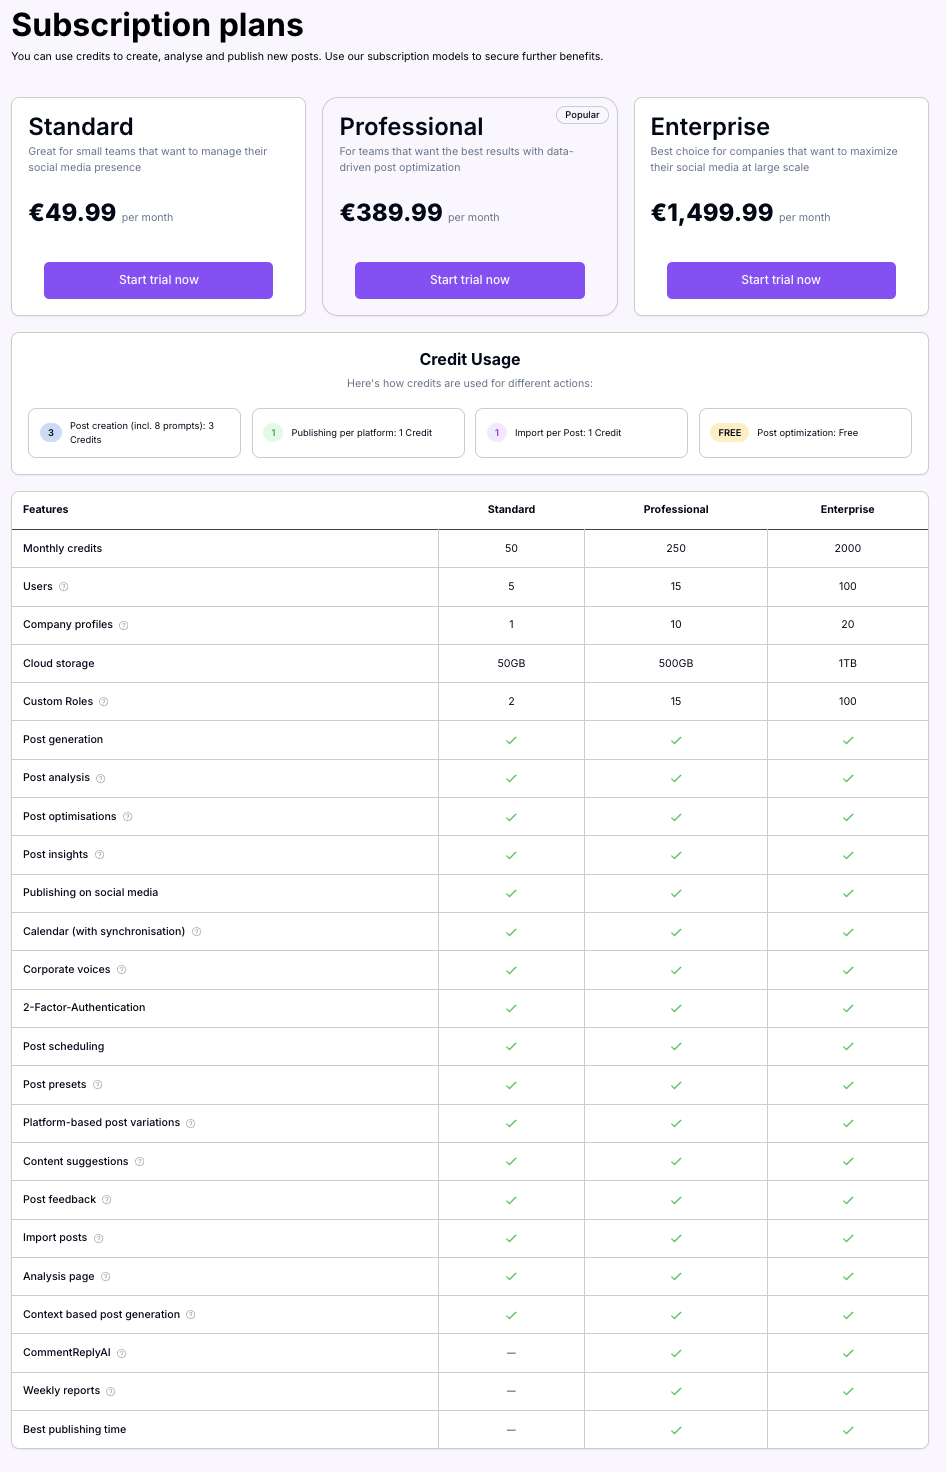Screen dimensions: 946x1472
Task: Select the Post creation 3 Credits card
Action: (x=134, y=433)
